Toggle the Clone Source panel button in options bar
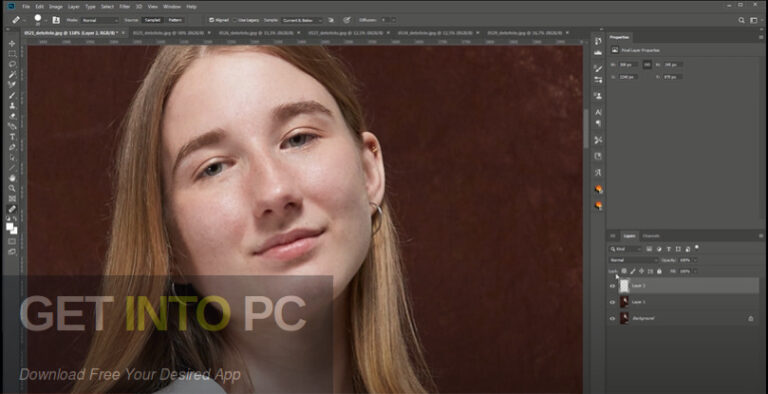 [56, 20]
